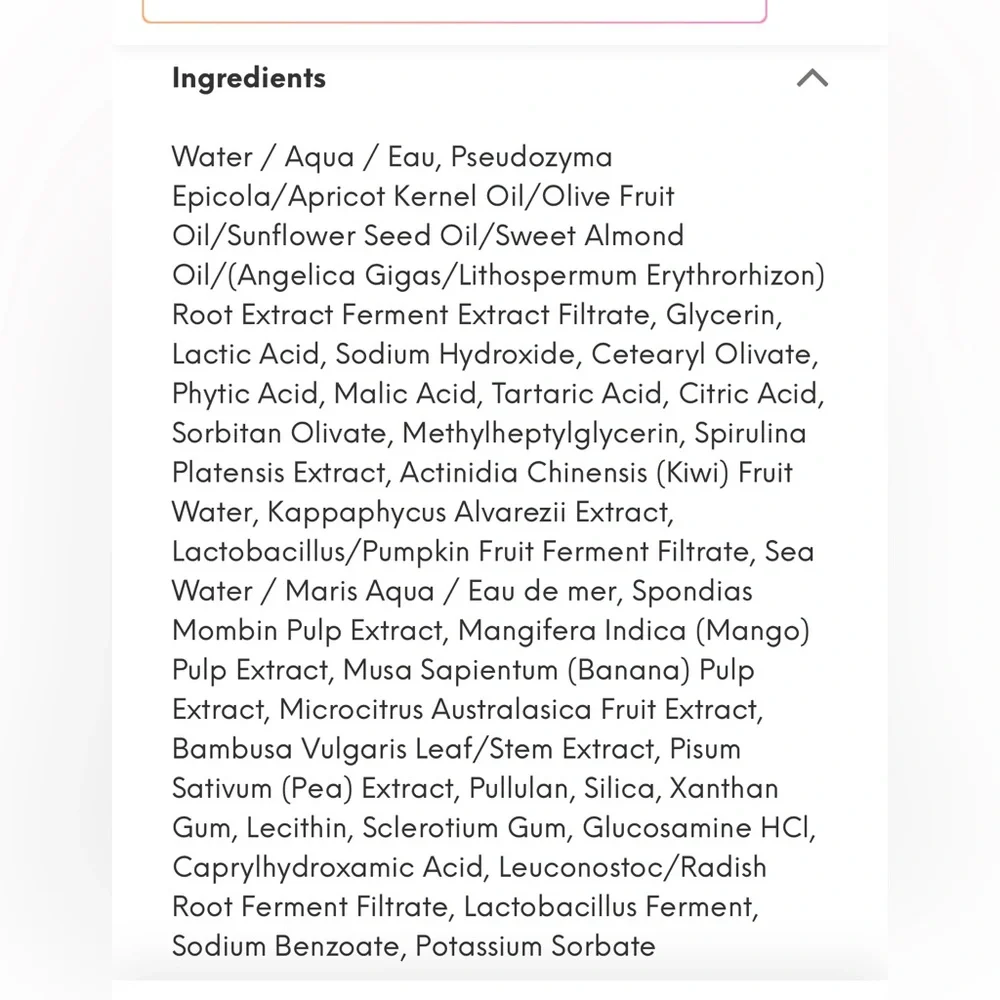Click the word "Pseudozyma" in the list
Image resolution: width=1000 pixels, height=1000 pixels.
pyautogui.click(x=531, y=158)
